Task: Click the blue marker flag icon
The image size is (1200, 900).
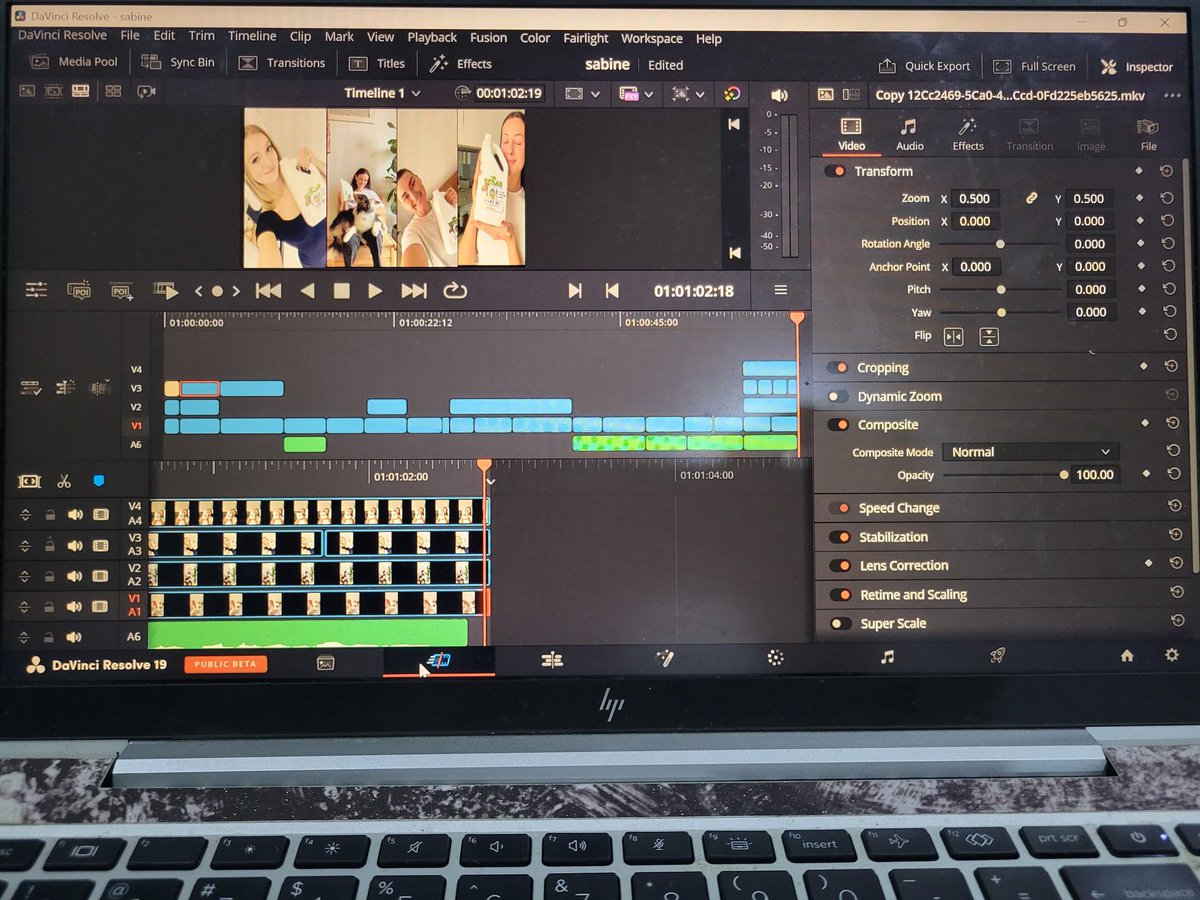Action: tap(98, 481)
